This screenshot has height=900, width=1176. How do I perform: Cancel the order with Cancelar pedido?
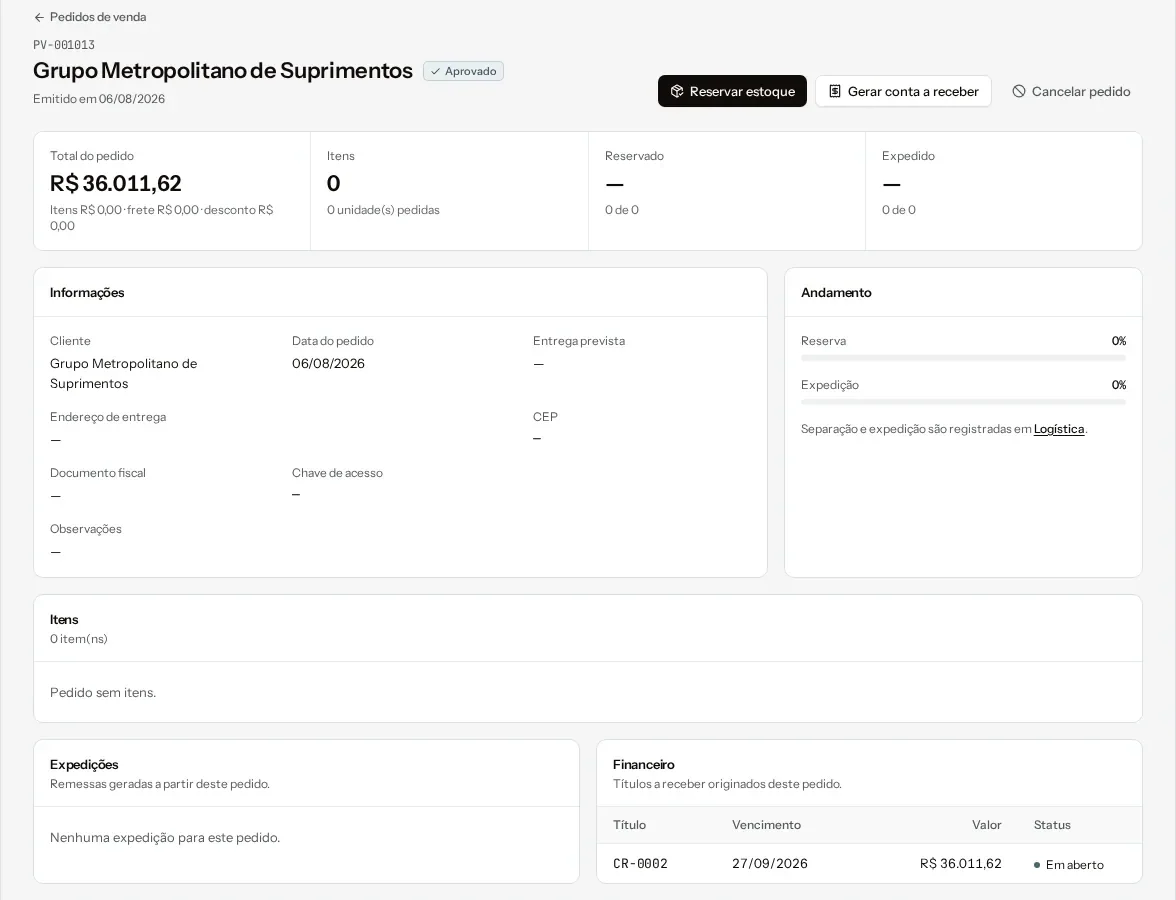(x=1071, y=92)
